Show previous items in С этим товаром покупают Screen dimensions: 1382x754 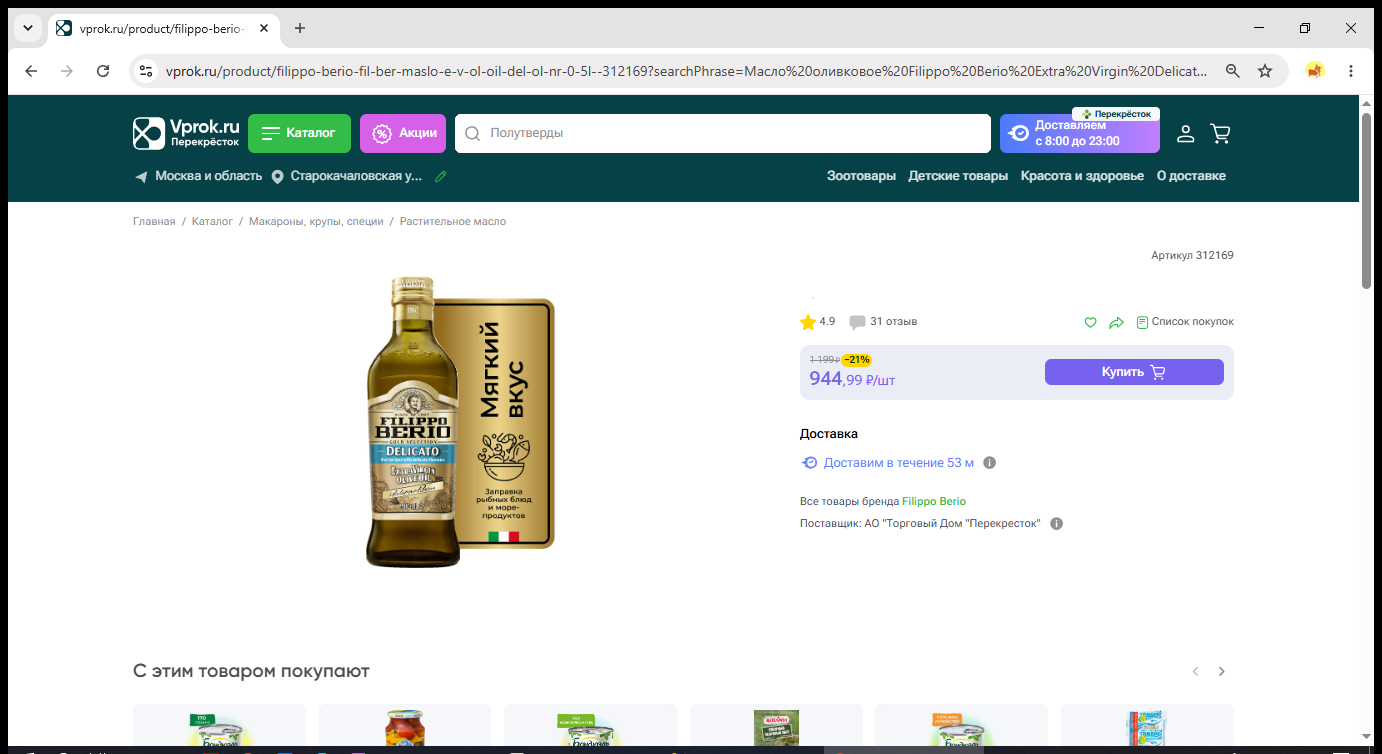(x=1195, y=671)
